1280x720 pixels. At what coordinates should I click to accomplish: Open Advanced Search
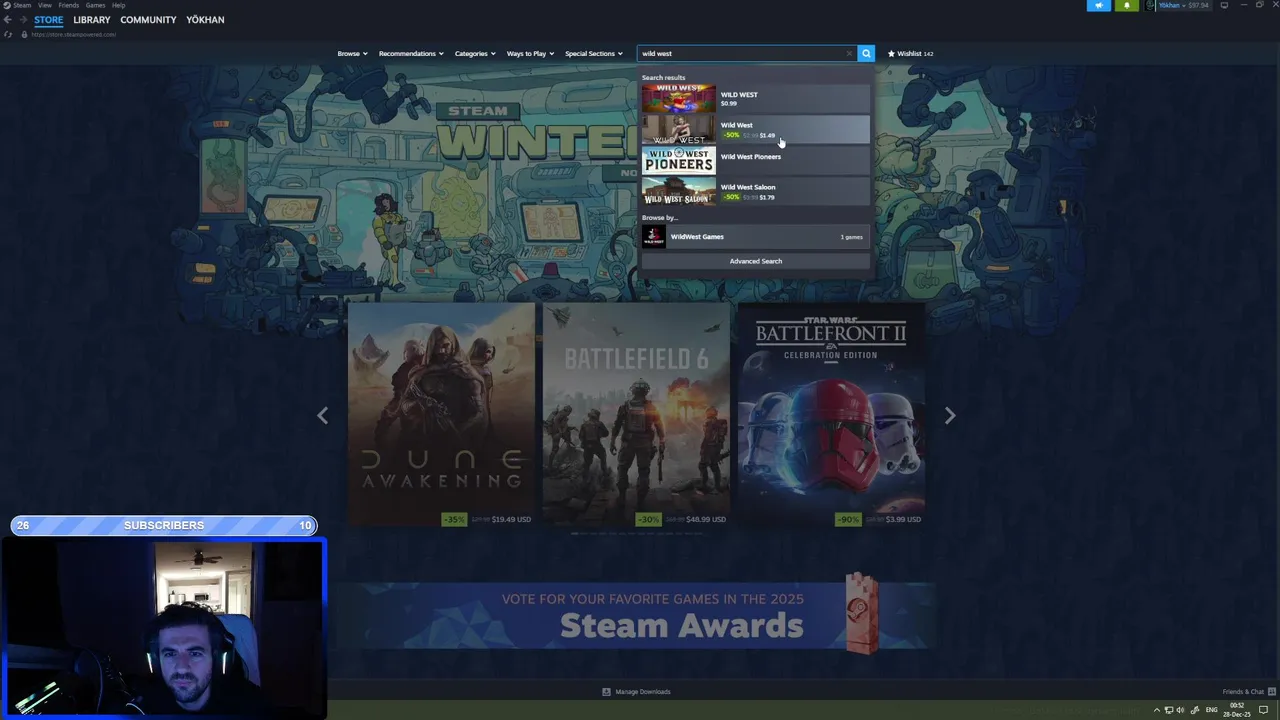[756, 261]
